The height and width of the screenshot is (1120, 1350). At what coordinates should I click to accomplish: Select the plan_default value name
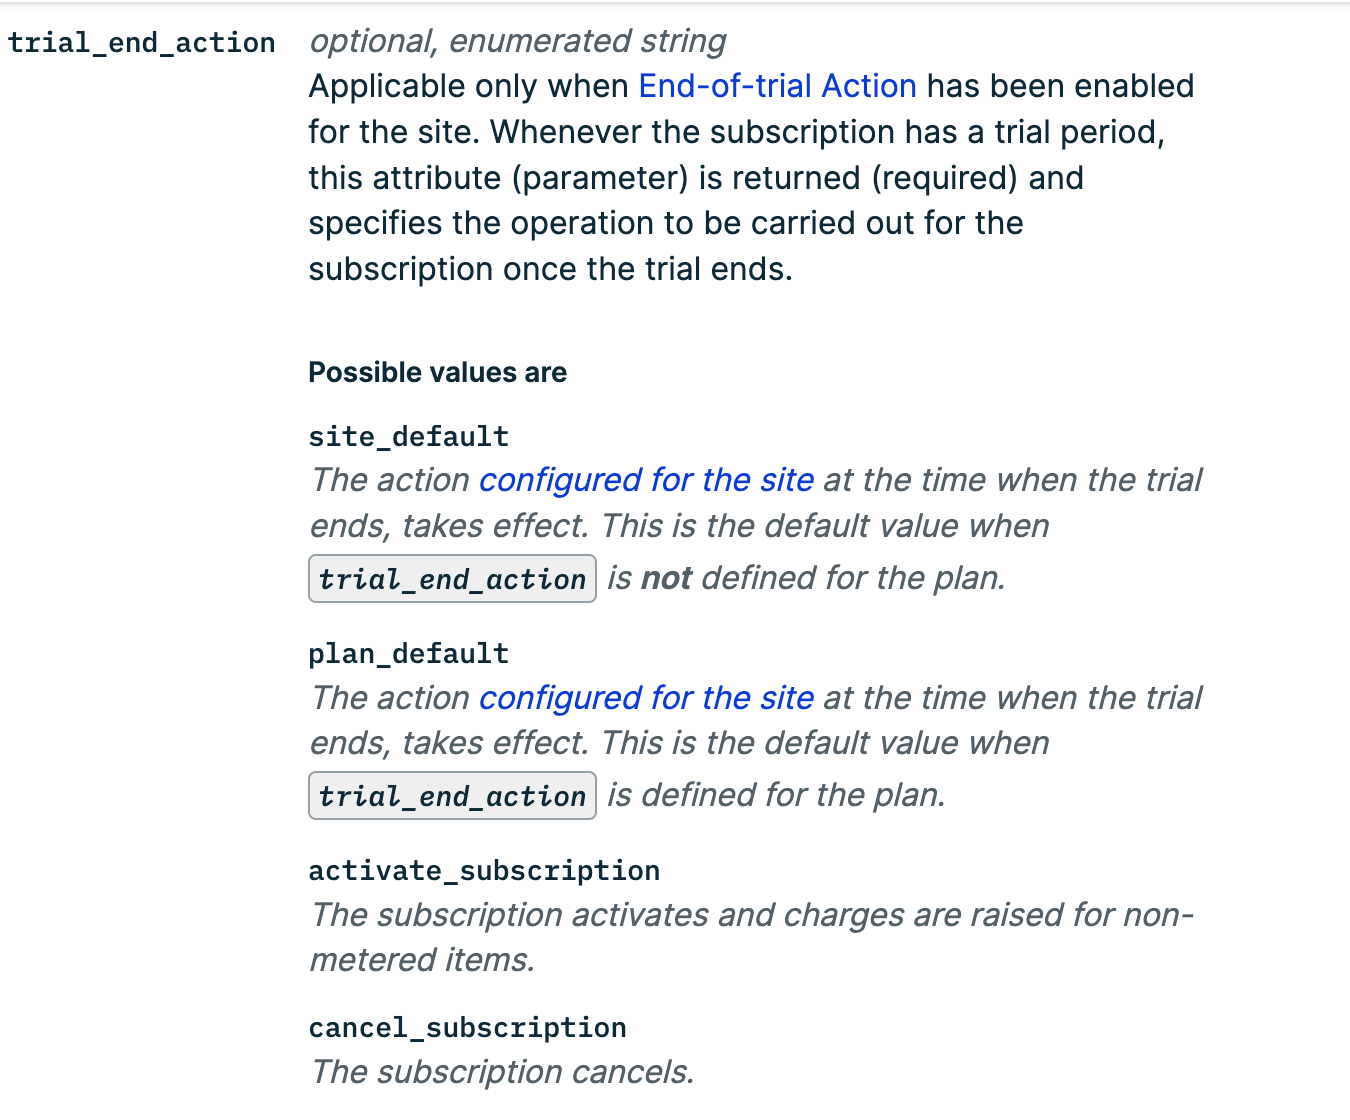click(x=408, y=654)
